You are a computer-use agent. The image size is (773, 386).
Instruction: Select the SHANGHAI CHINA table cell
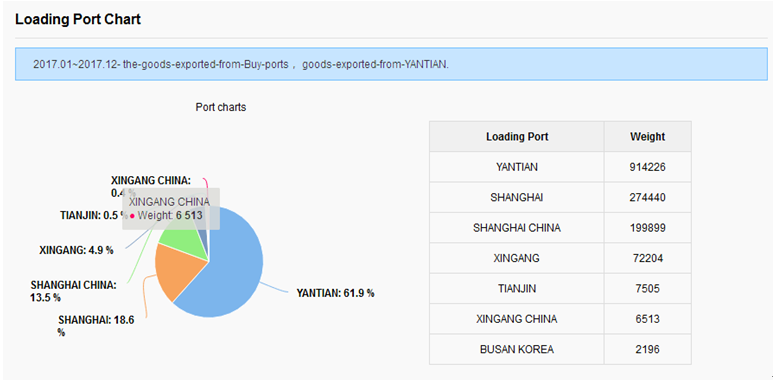tap(517, 228)
